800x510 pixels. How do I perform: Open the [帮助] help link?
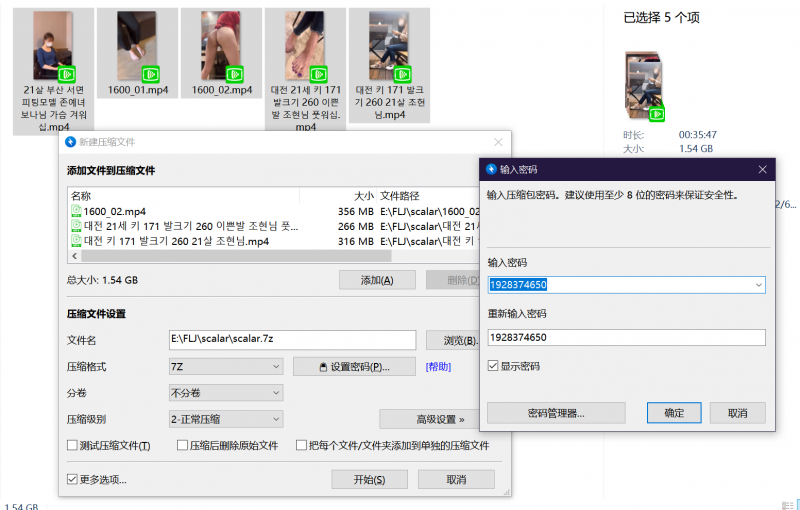tap(438, 367)
